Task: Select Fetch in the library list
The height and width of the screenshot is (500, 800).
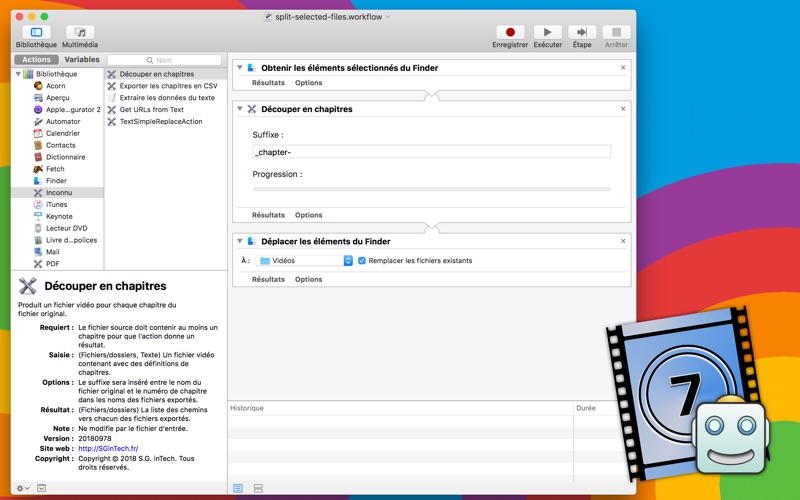Action: point(55,169)
